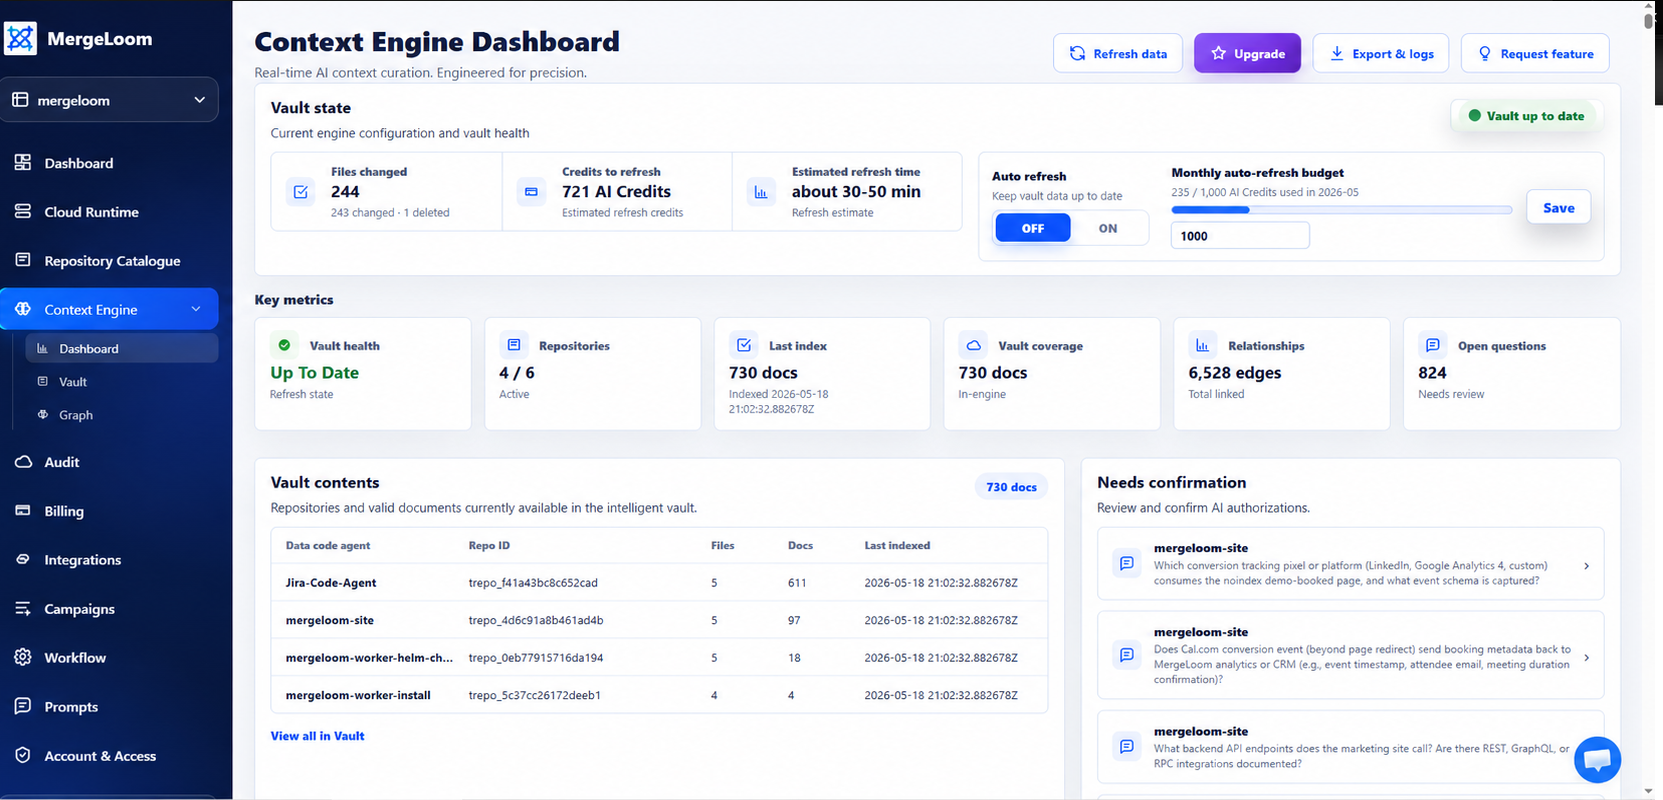Open Export & logs
The height and width of the screenshot is (800, 1663).
(1381, 53)
